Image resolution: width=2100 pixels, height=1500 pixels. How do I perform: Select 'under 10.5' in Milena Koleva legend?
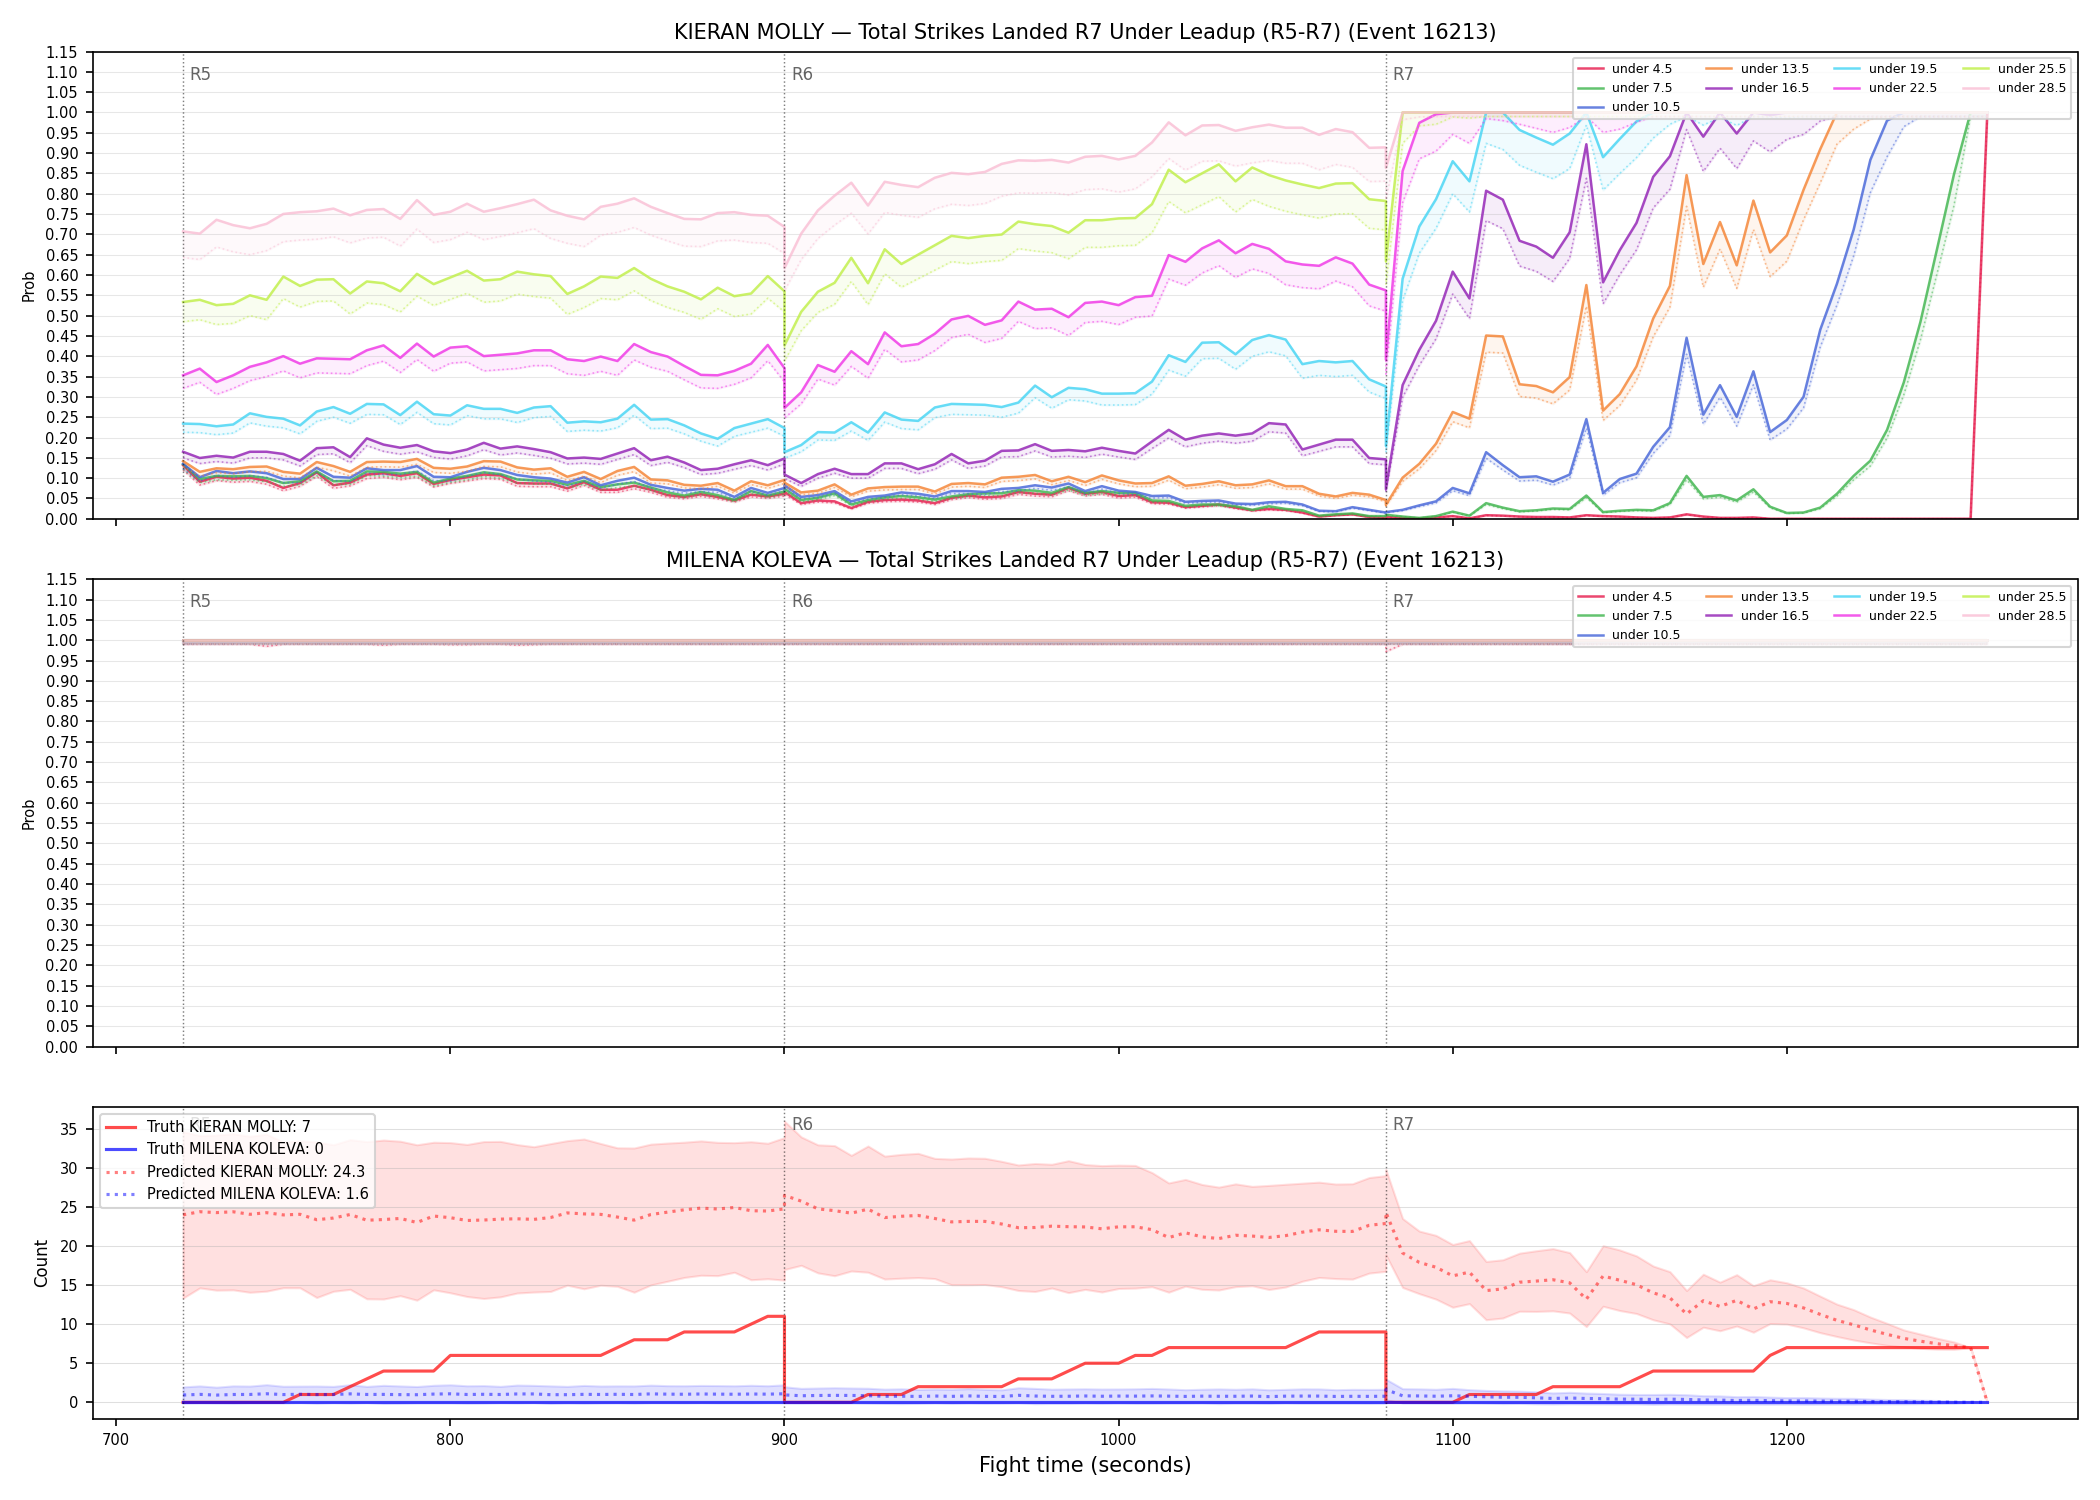pyautogui.click(x=1629, y=635)
